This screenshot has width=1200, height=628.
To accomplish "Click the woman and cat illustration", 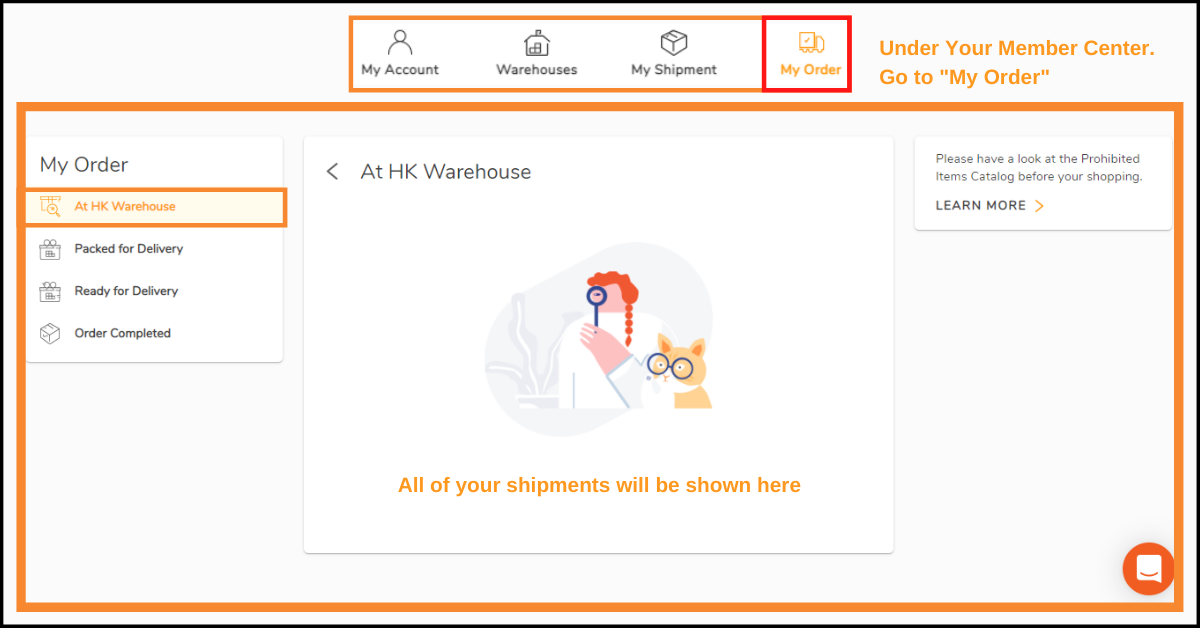I will pyautogui.click(x=600, y=340).
